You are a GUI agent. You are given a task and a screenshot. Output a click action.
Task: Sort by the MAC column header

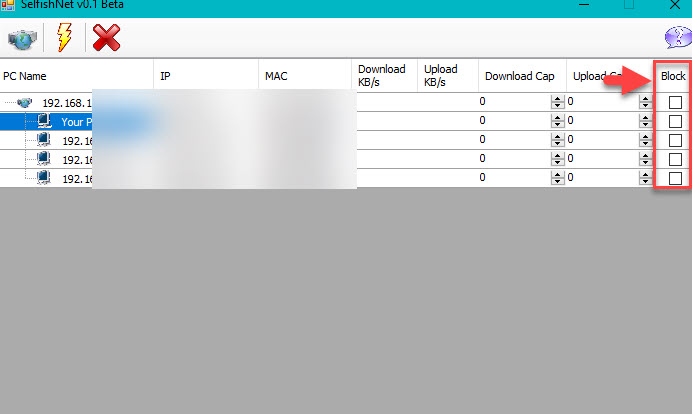point(305,76)
